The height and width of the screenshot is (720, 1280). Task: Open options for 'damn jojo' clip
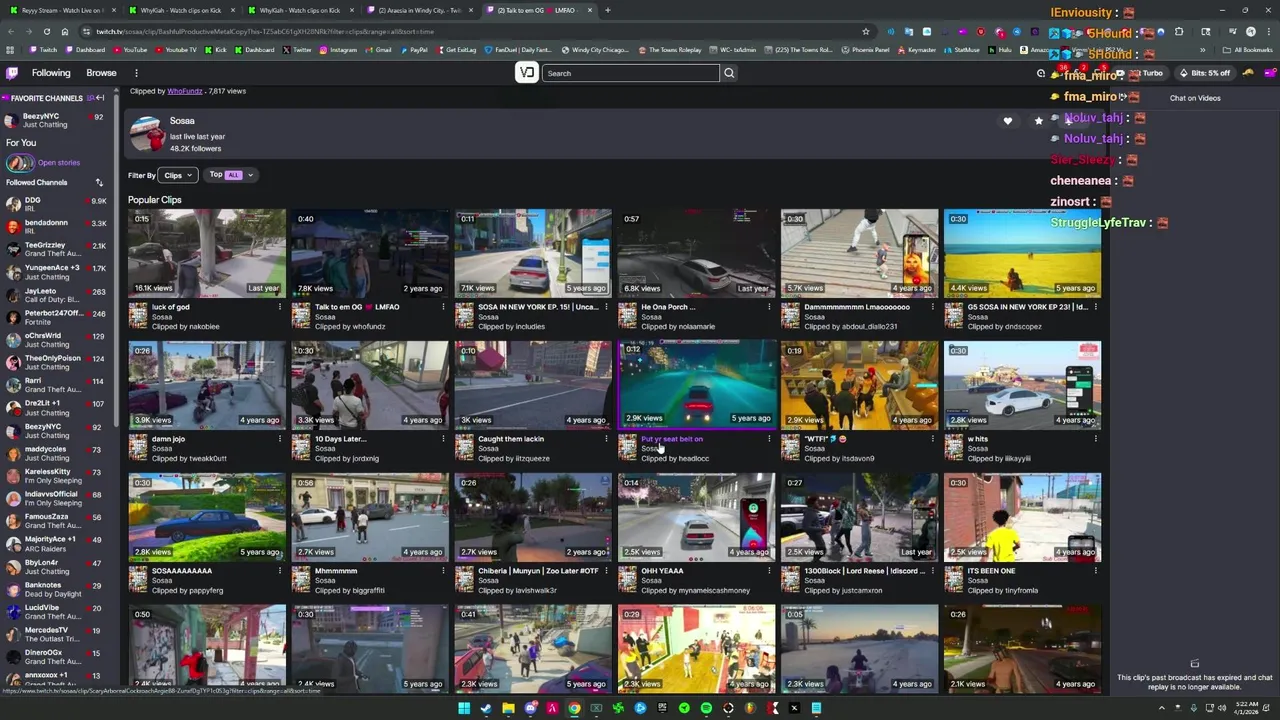280,439
